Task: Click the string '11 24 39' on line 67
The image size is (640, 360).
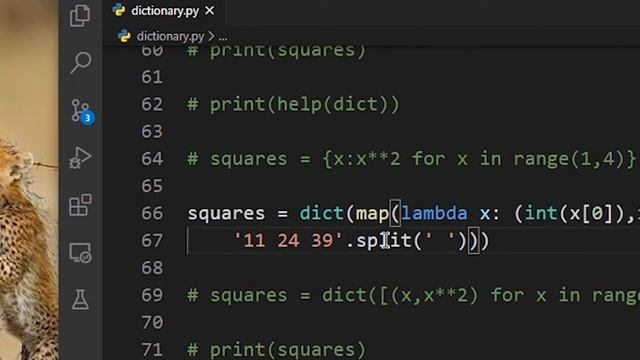Action: coord(288,241)
